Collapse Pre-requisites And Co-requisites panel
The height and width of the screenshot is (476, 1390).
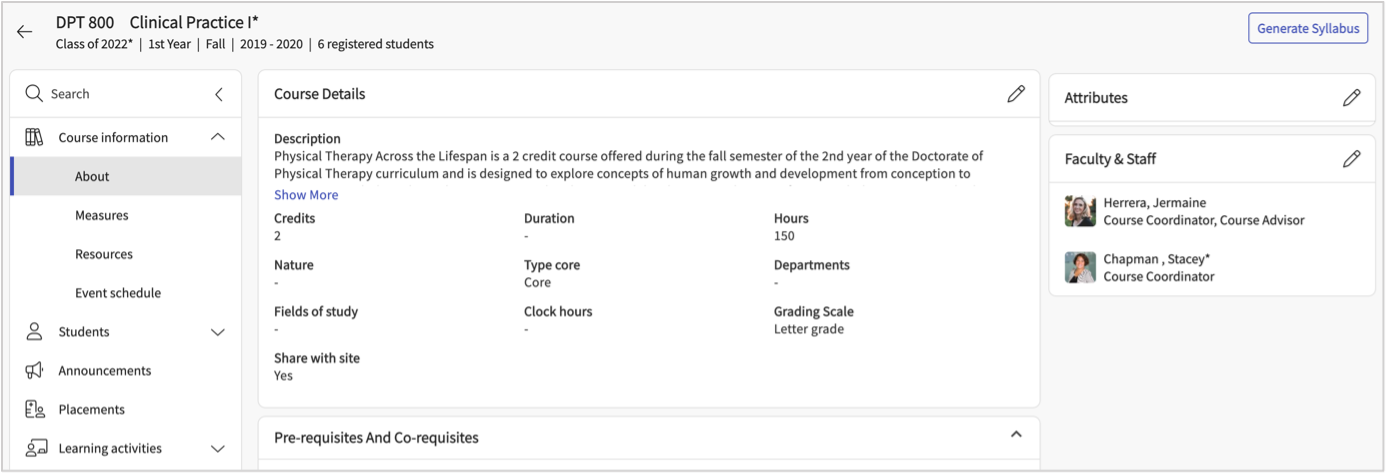tap(1016, 435)
